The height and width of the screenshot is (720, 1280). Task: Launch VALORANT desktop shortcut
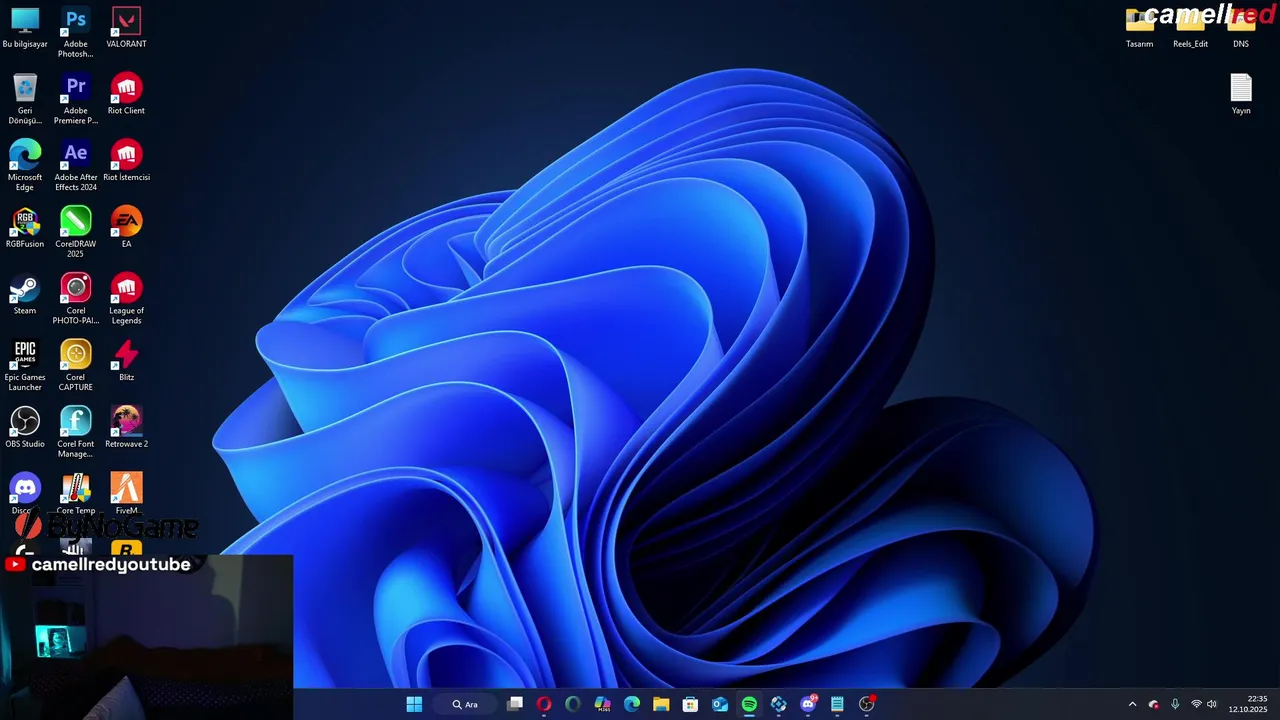[126, 28]
